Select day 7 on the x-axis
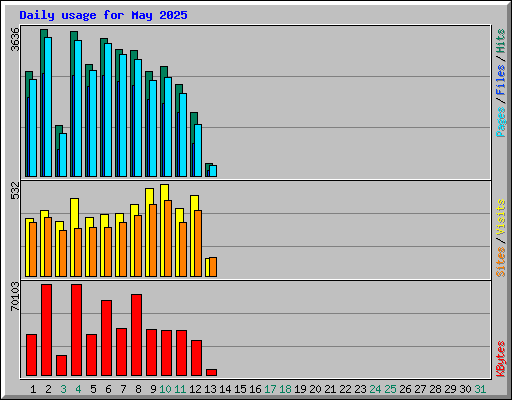Screen dimensions: 512x400 click(123, 389)
